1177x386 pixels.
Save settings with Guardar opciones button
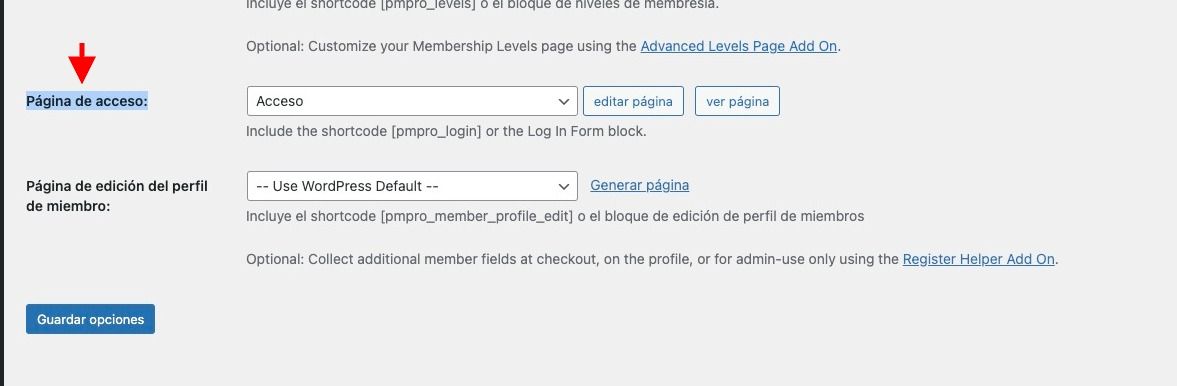tap(90, 319)
